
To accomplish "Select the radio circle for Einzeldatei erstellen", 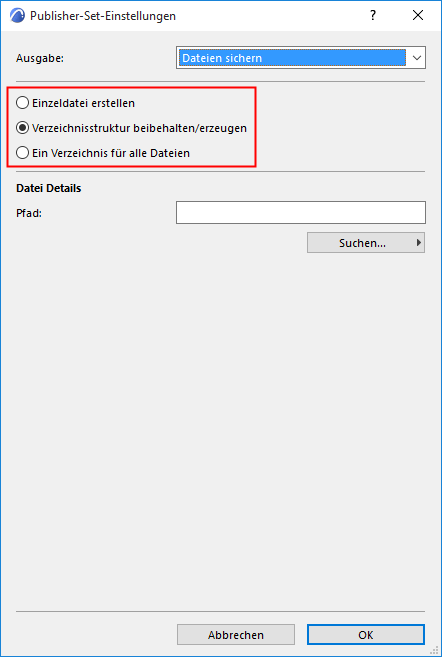I will click(22, 103).
